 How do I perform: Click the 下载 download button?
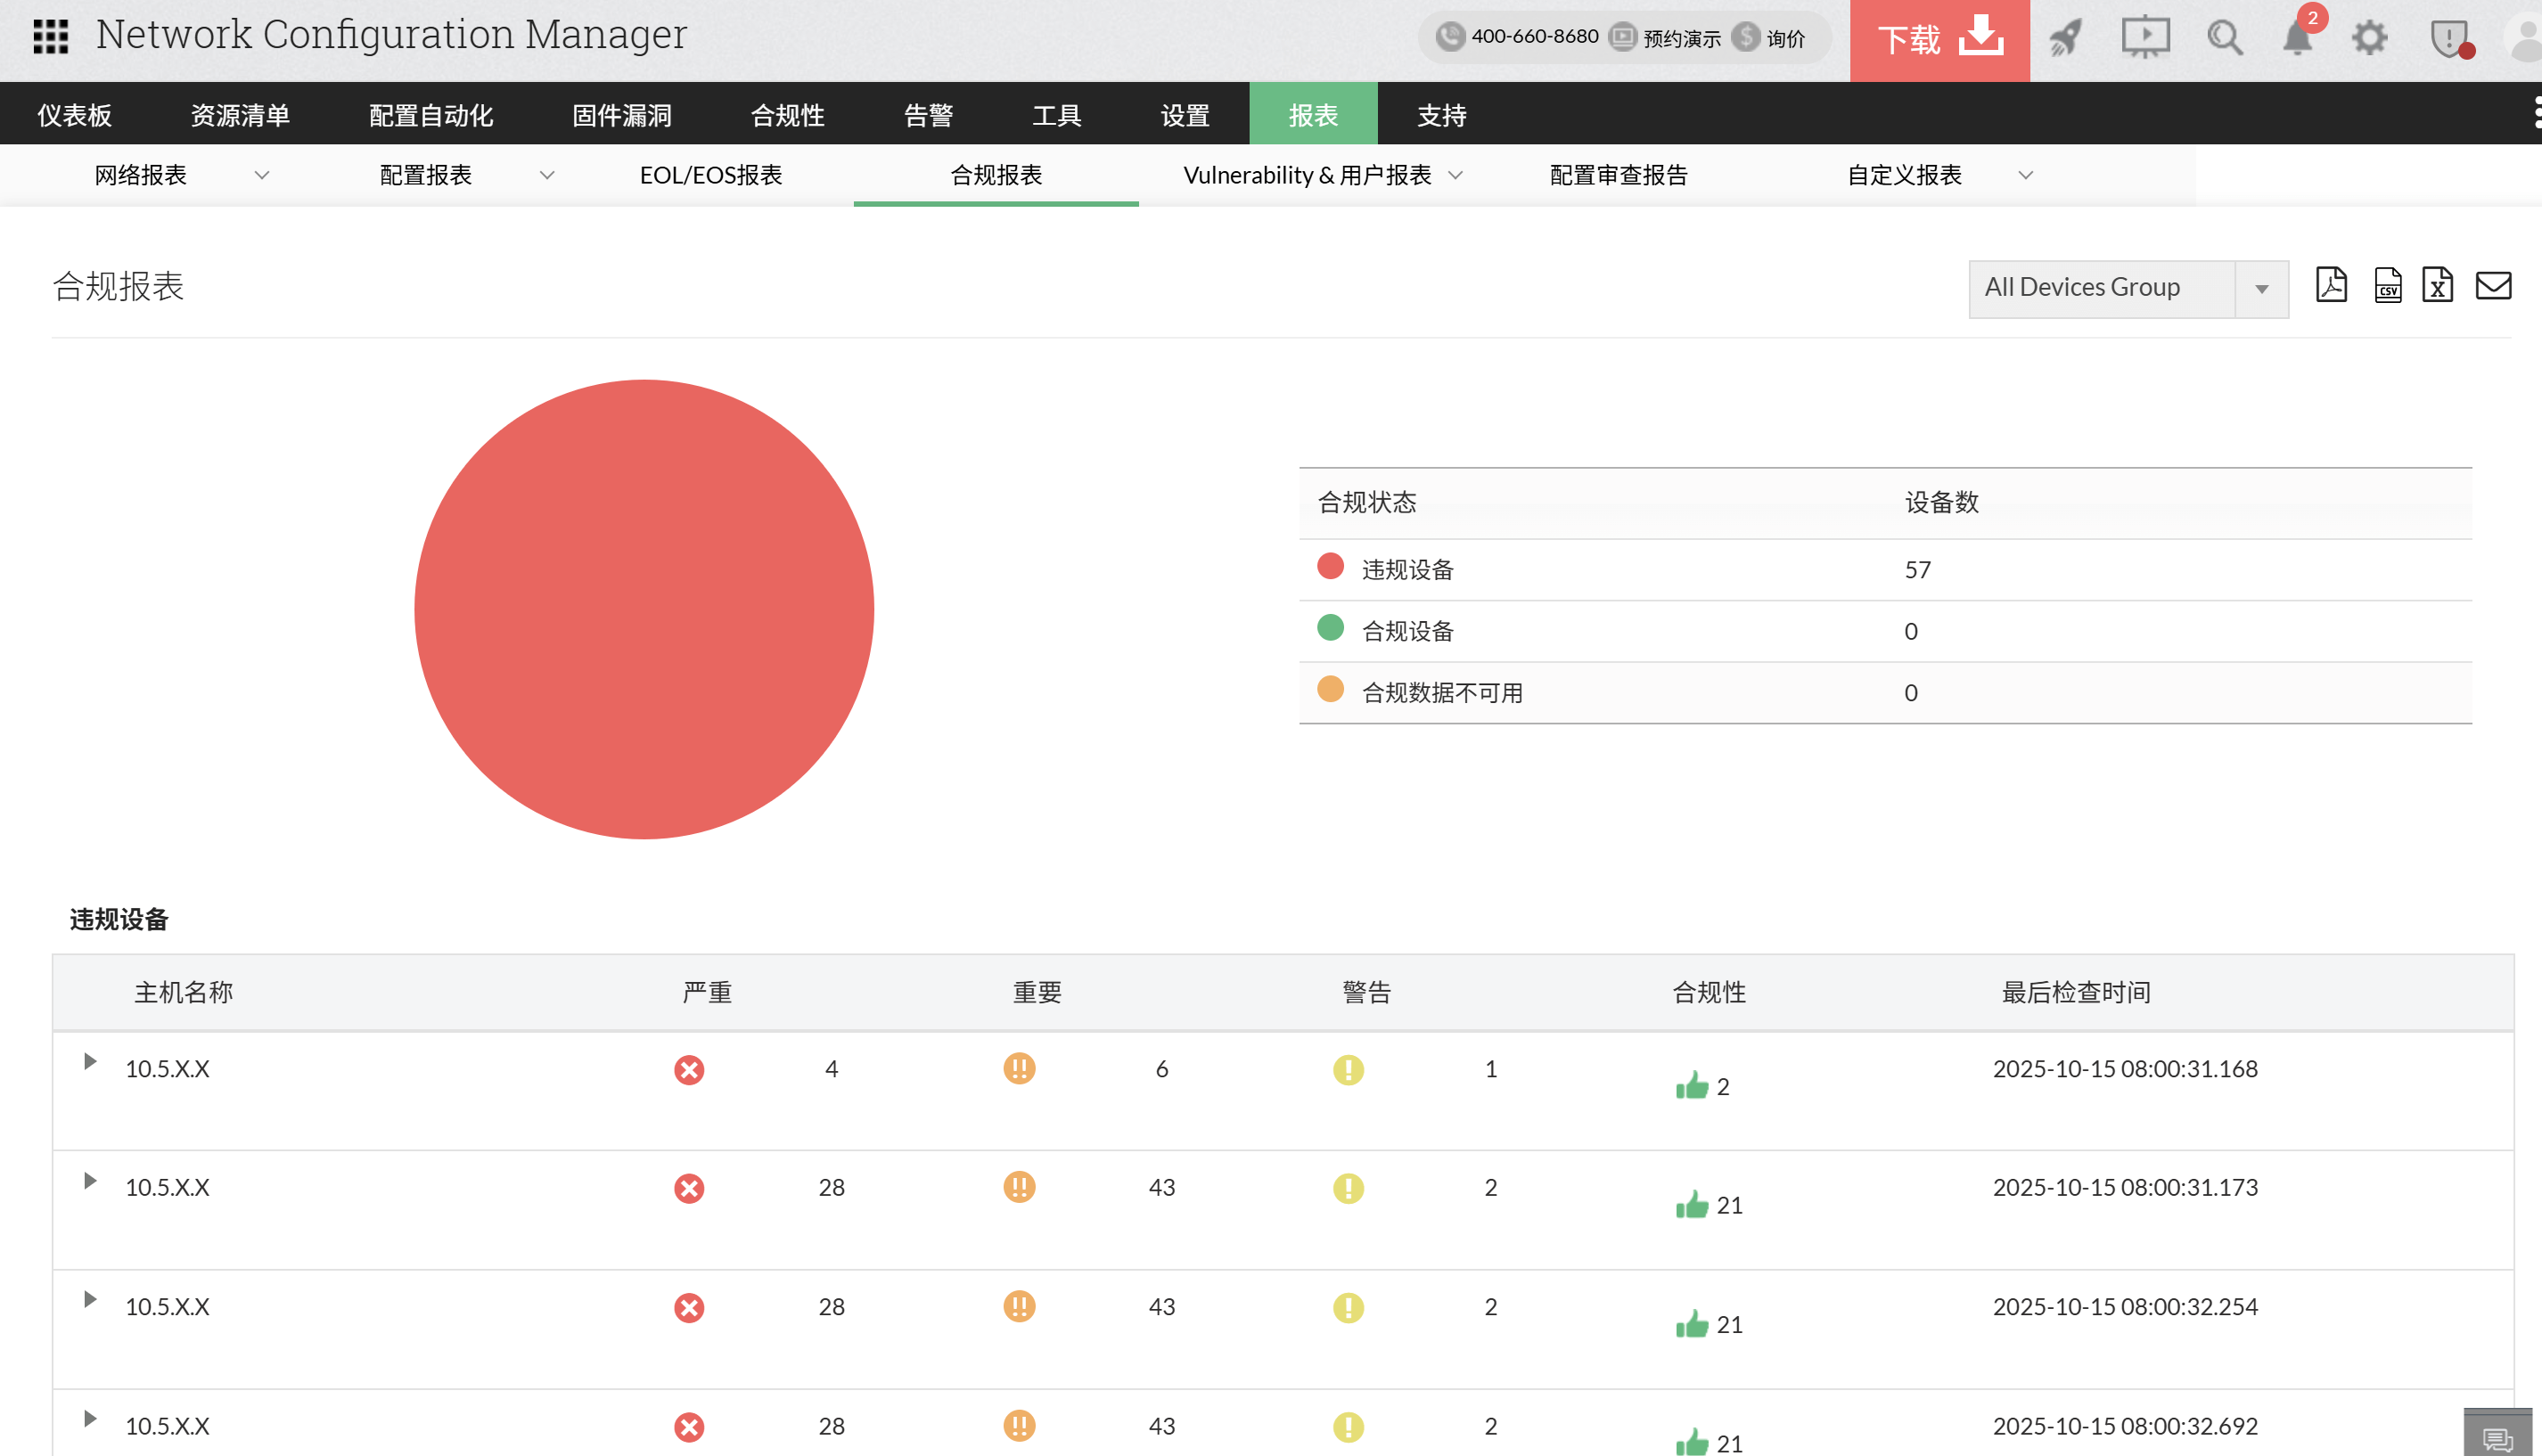pos(1939,40)
